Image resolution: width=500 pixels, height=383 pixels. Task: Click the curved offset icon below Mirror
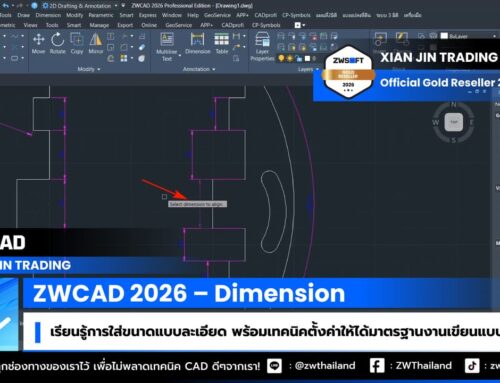click(111, 58)
